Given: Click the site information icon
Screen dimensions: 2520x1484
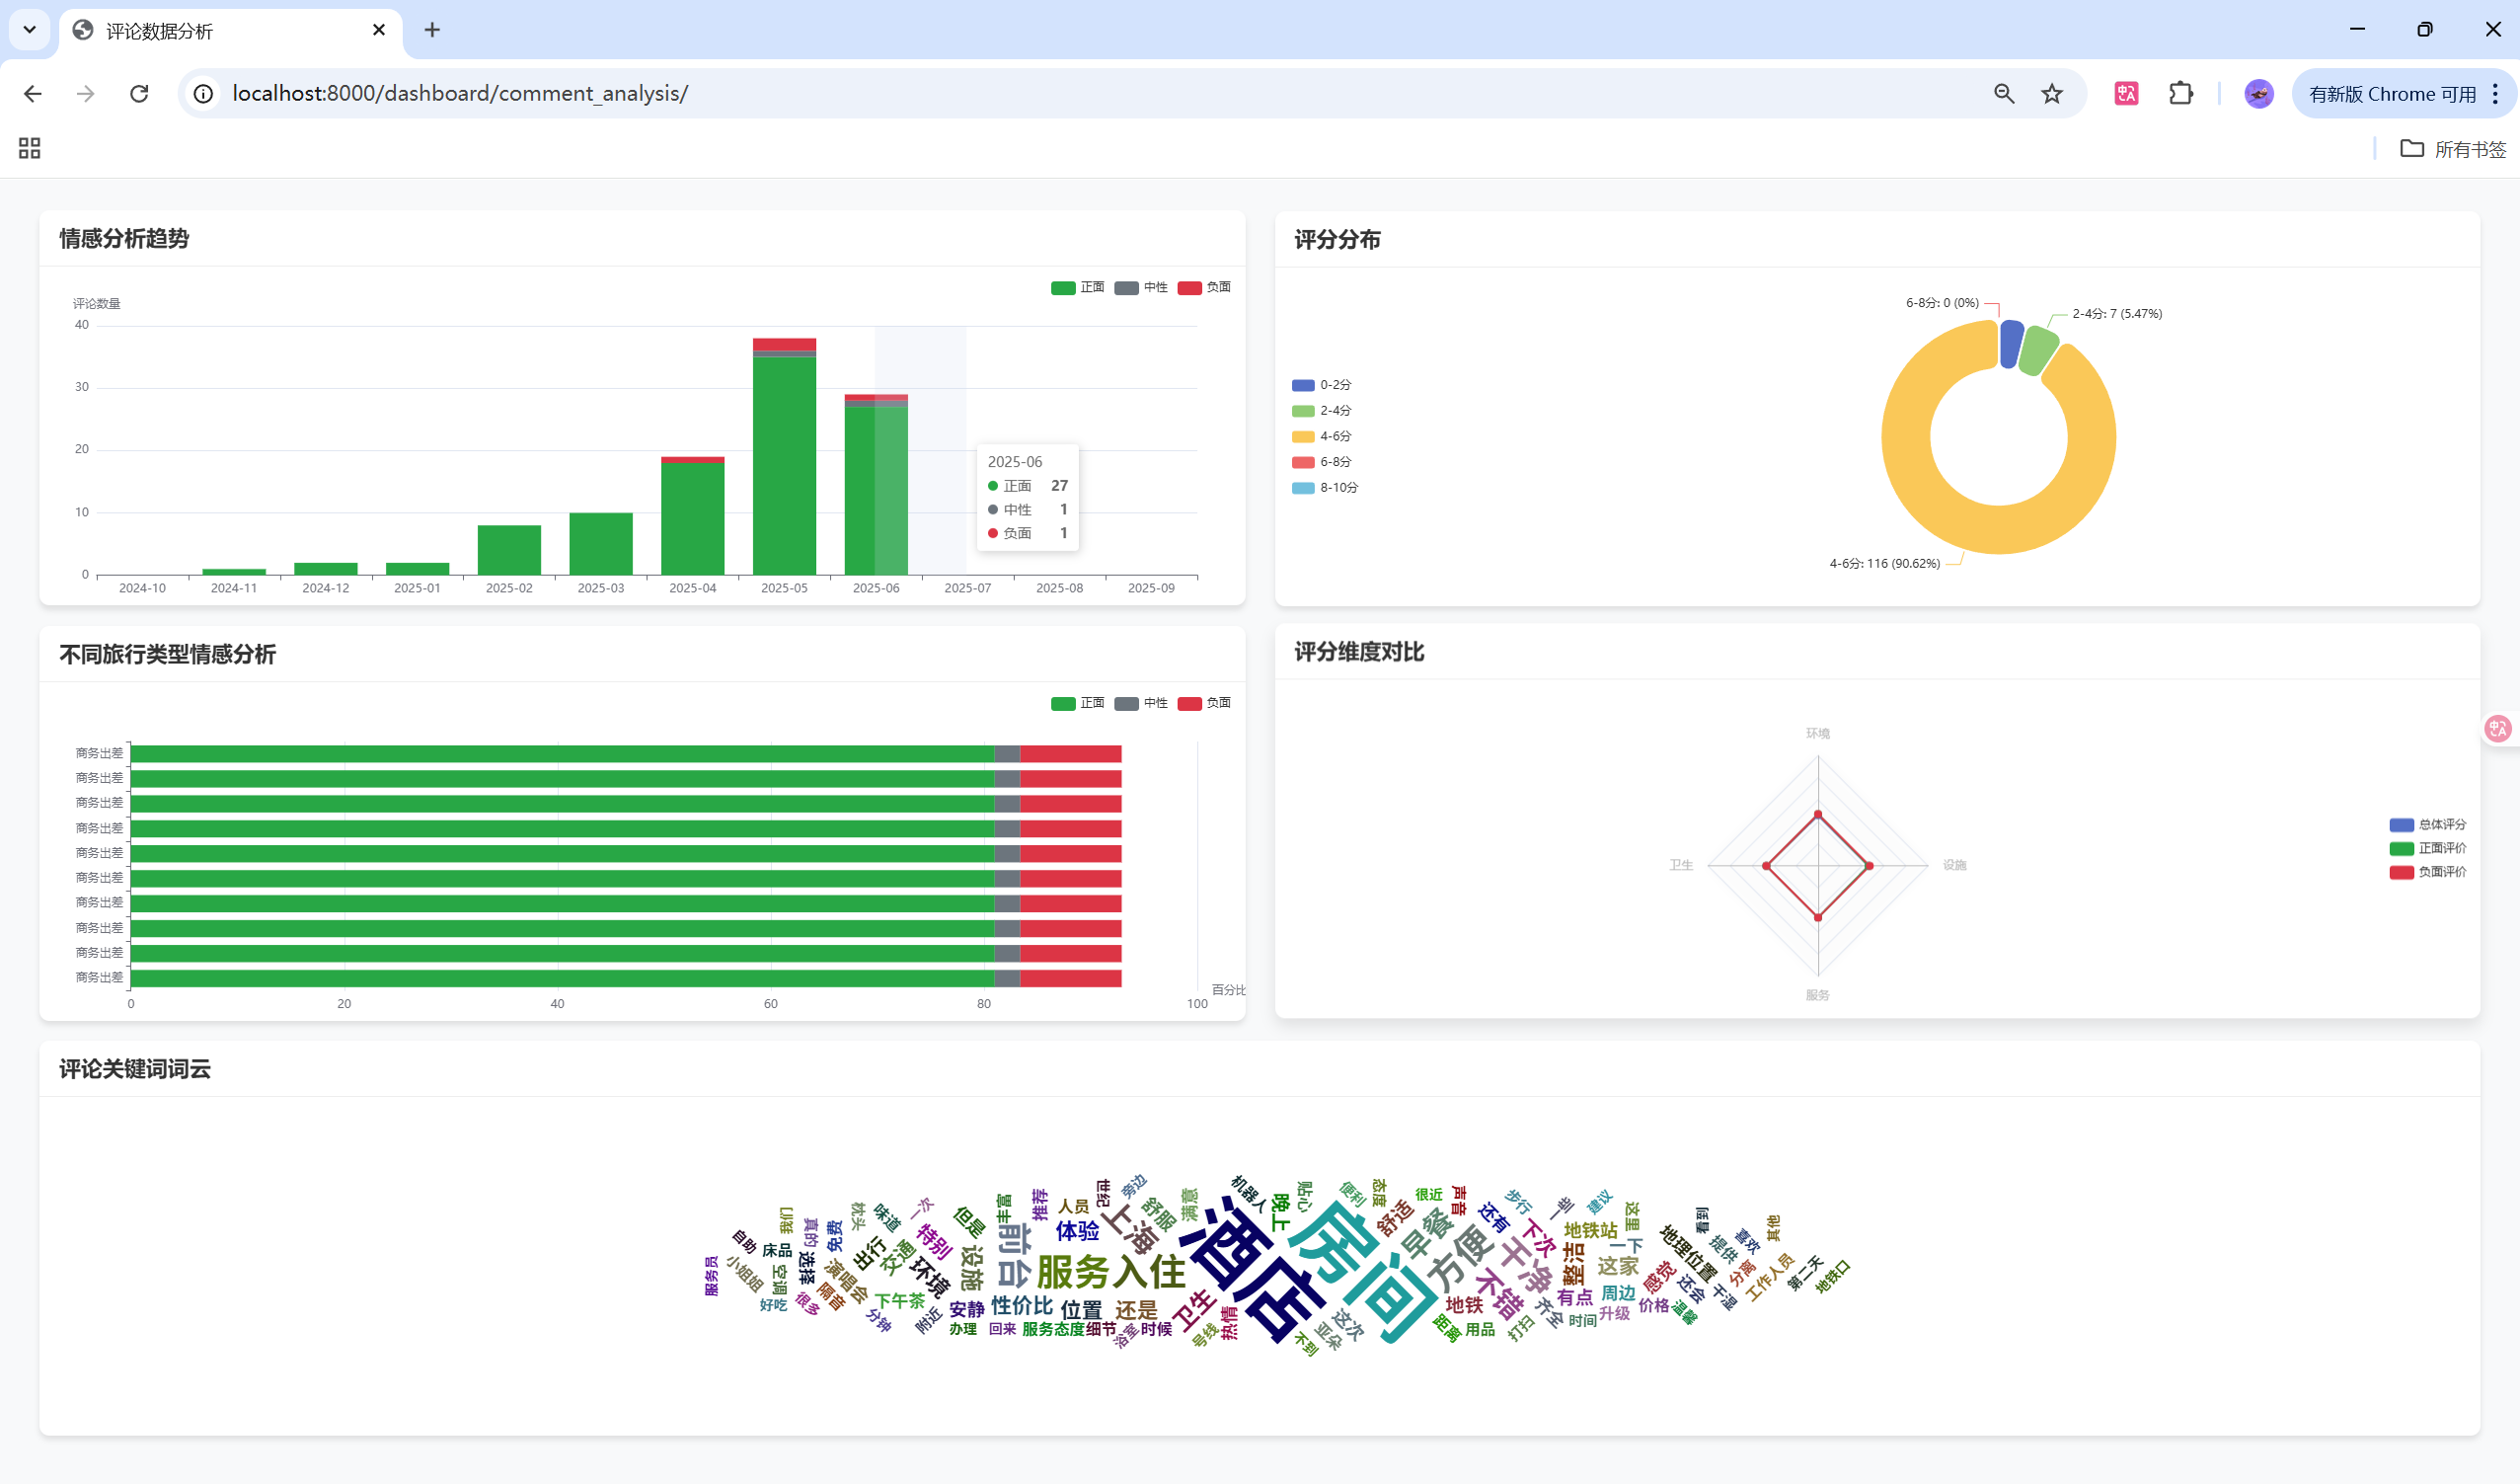Looking at the screenshot, I should [x=203, y=94].
